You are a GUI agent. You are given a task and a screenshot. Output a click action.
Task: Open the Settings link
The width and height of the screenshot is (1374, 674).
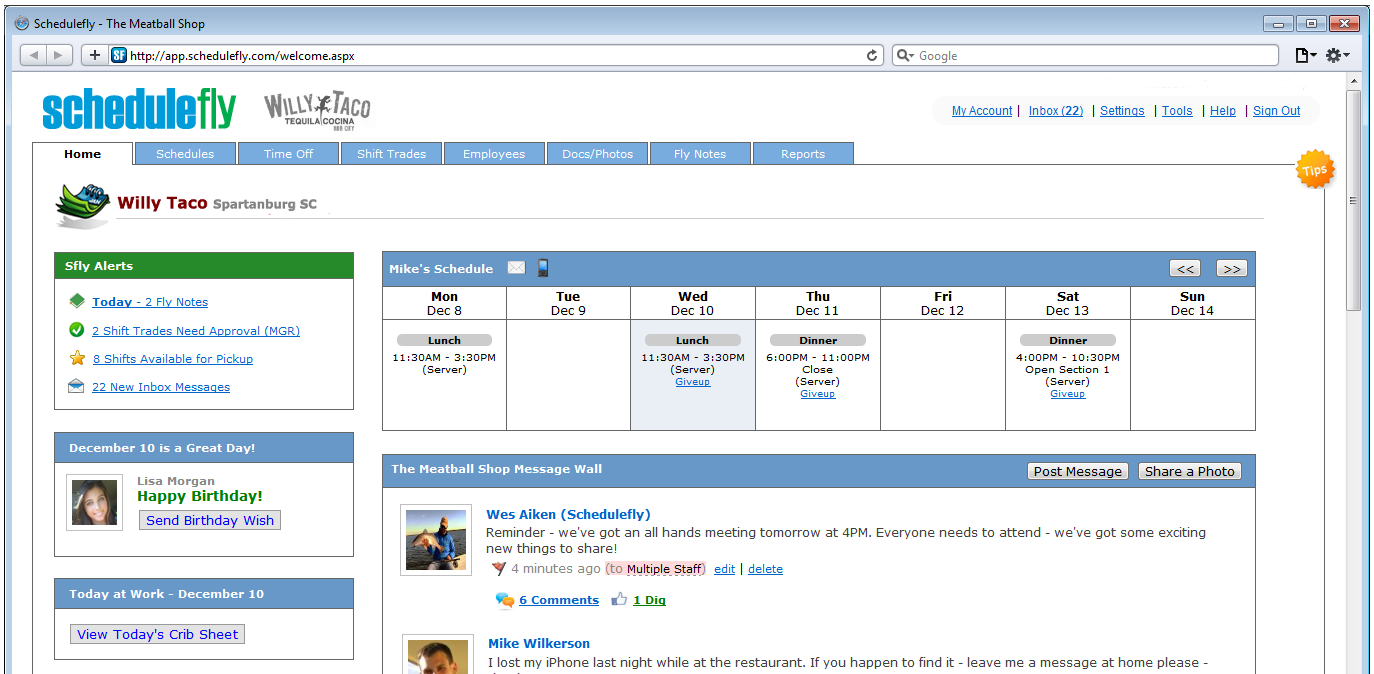point(1122,111)
